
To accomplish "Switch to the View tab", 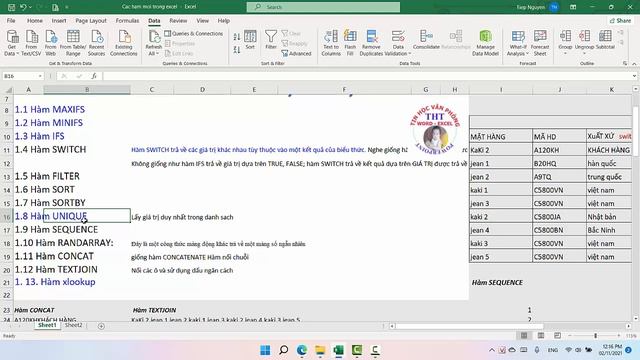I will (202, 20).
